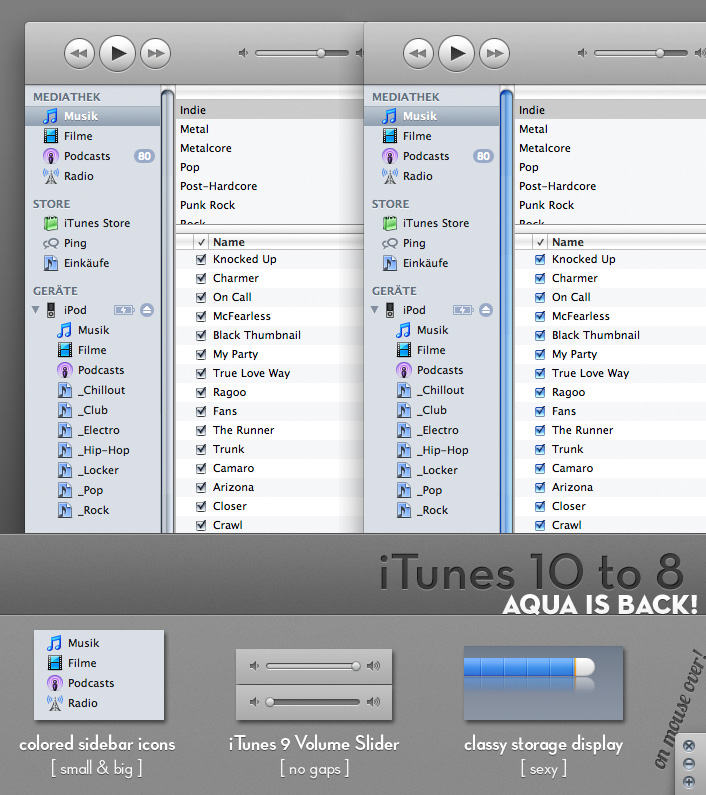Select Metalcore genre in left window
The width and height of the screenshot is (706, 795).
click(270, 148)
